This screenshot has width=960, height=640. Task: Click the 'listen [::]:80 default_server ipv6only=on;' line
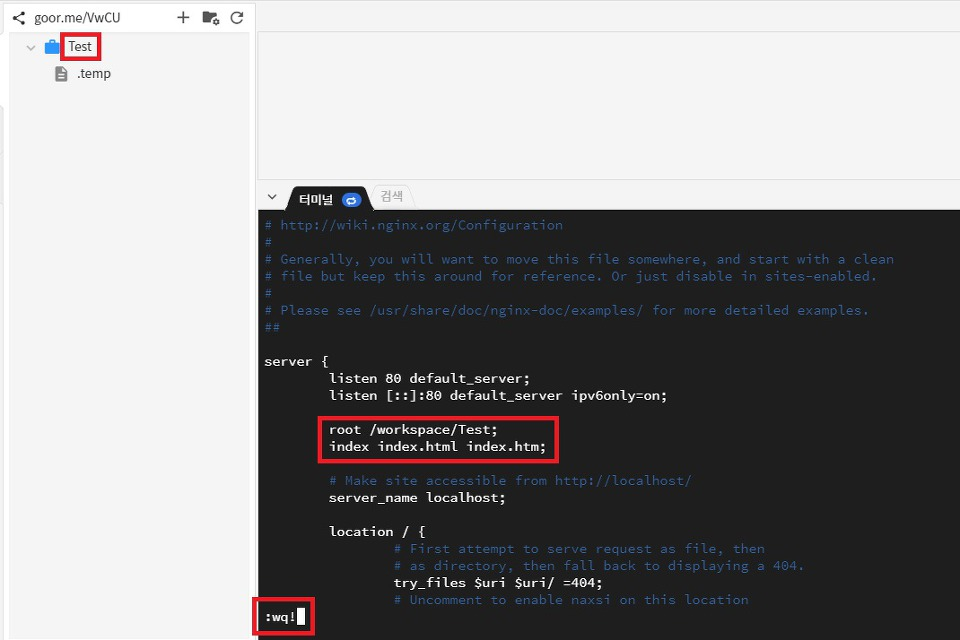pos(498,396)
